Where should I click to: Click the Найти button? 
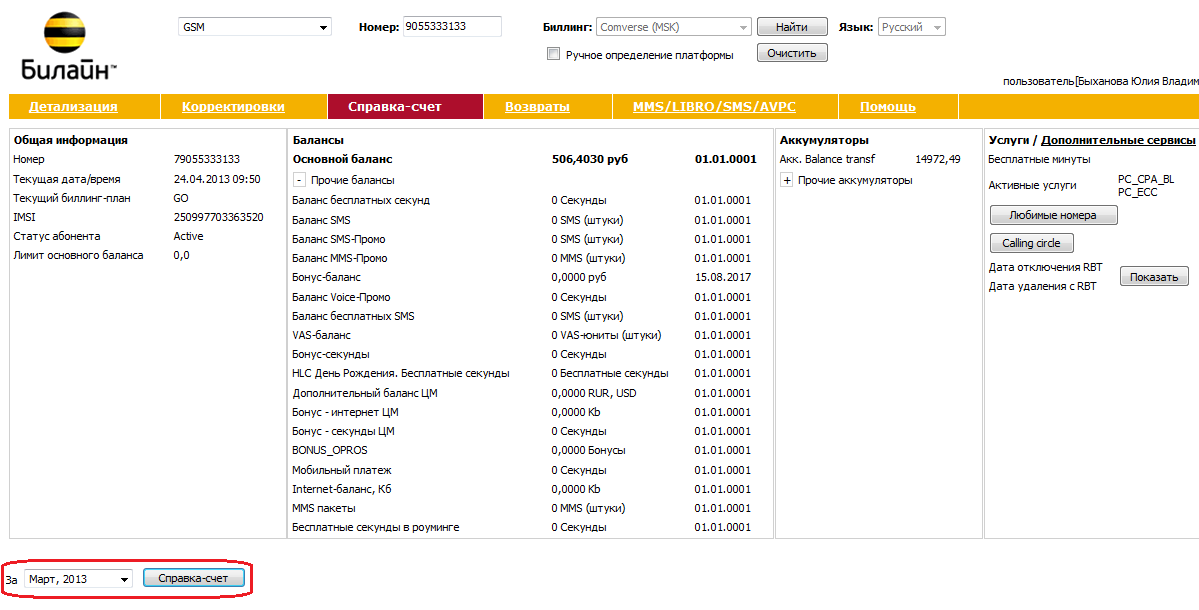[x=791, y=27]
